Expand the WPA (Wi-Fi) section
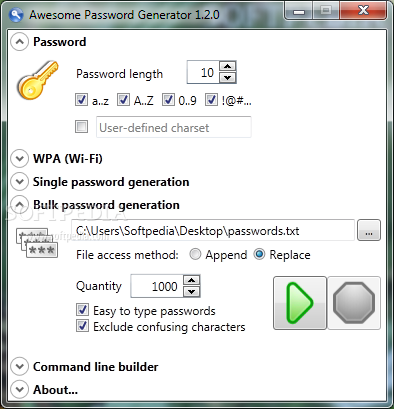This screenshot has height=409, width=394. coord(19,158)
